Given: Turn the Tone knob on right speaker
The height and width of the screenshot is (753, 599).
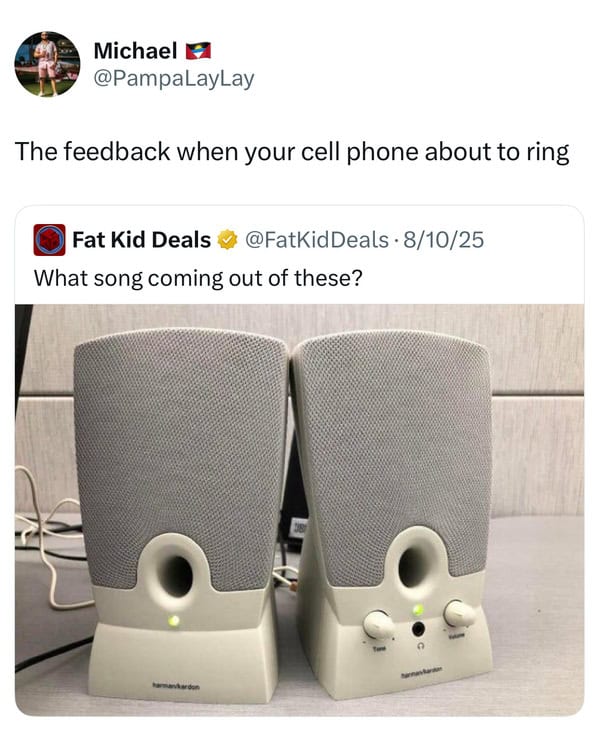Looking at the screenshot, I should (378, 624).
